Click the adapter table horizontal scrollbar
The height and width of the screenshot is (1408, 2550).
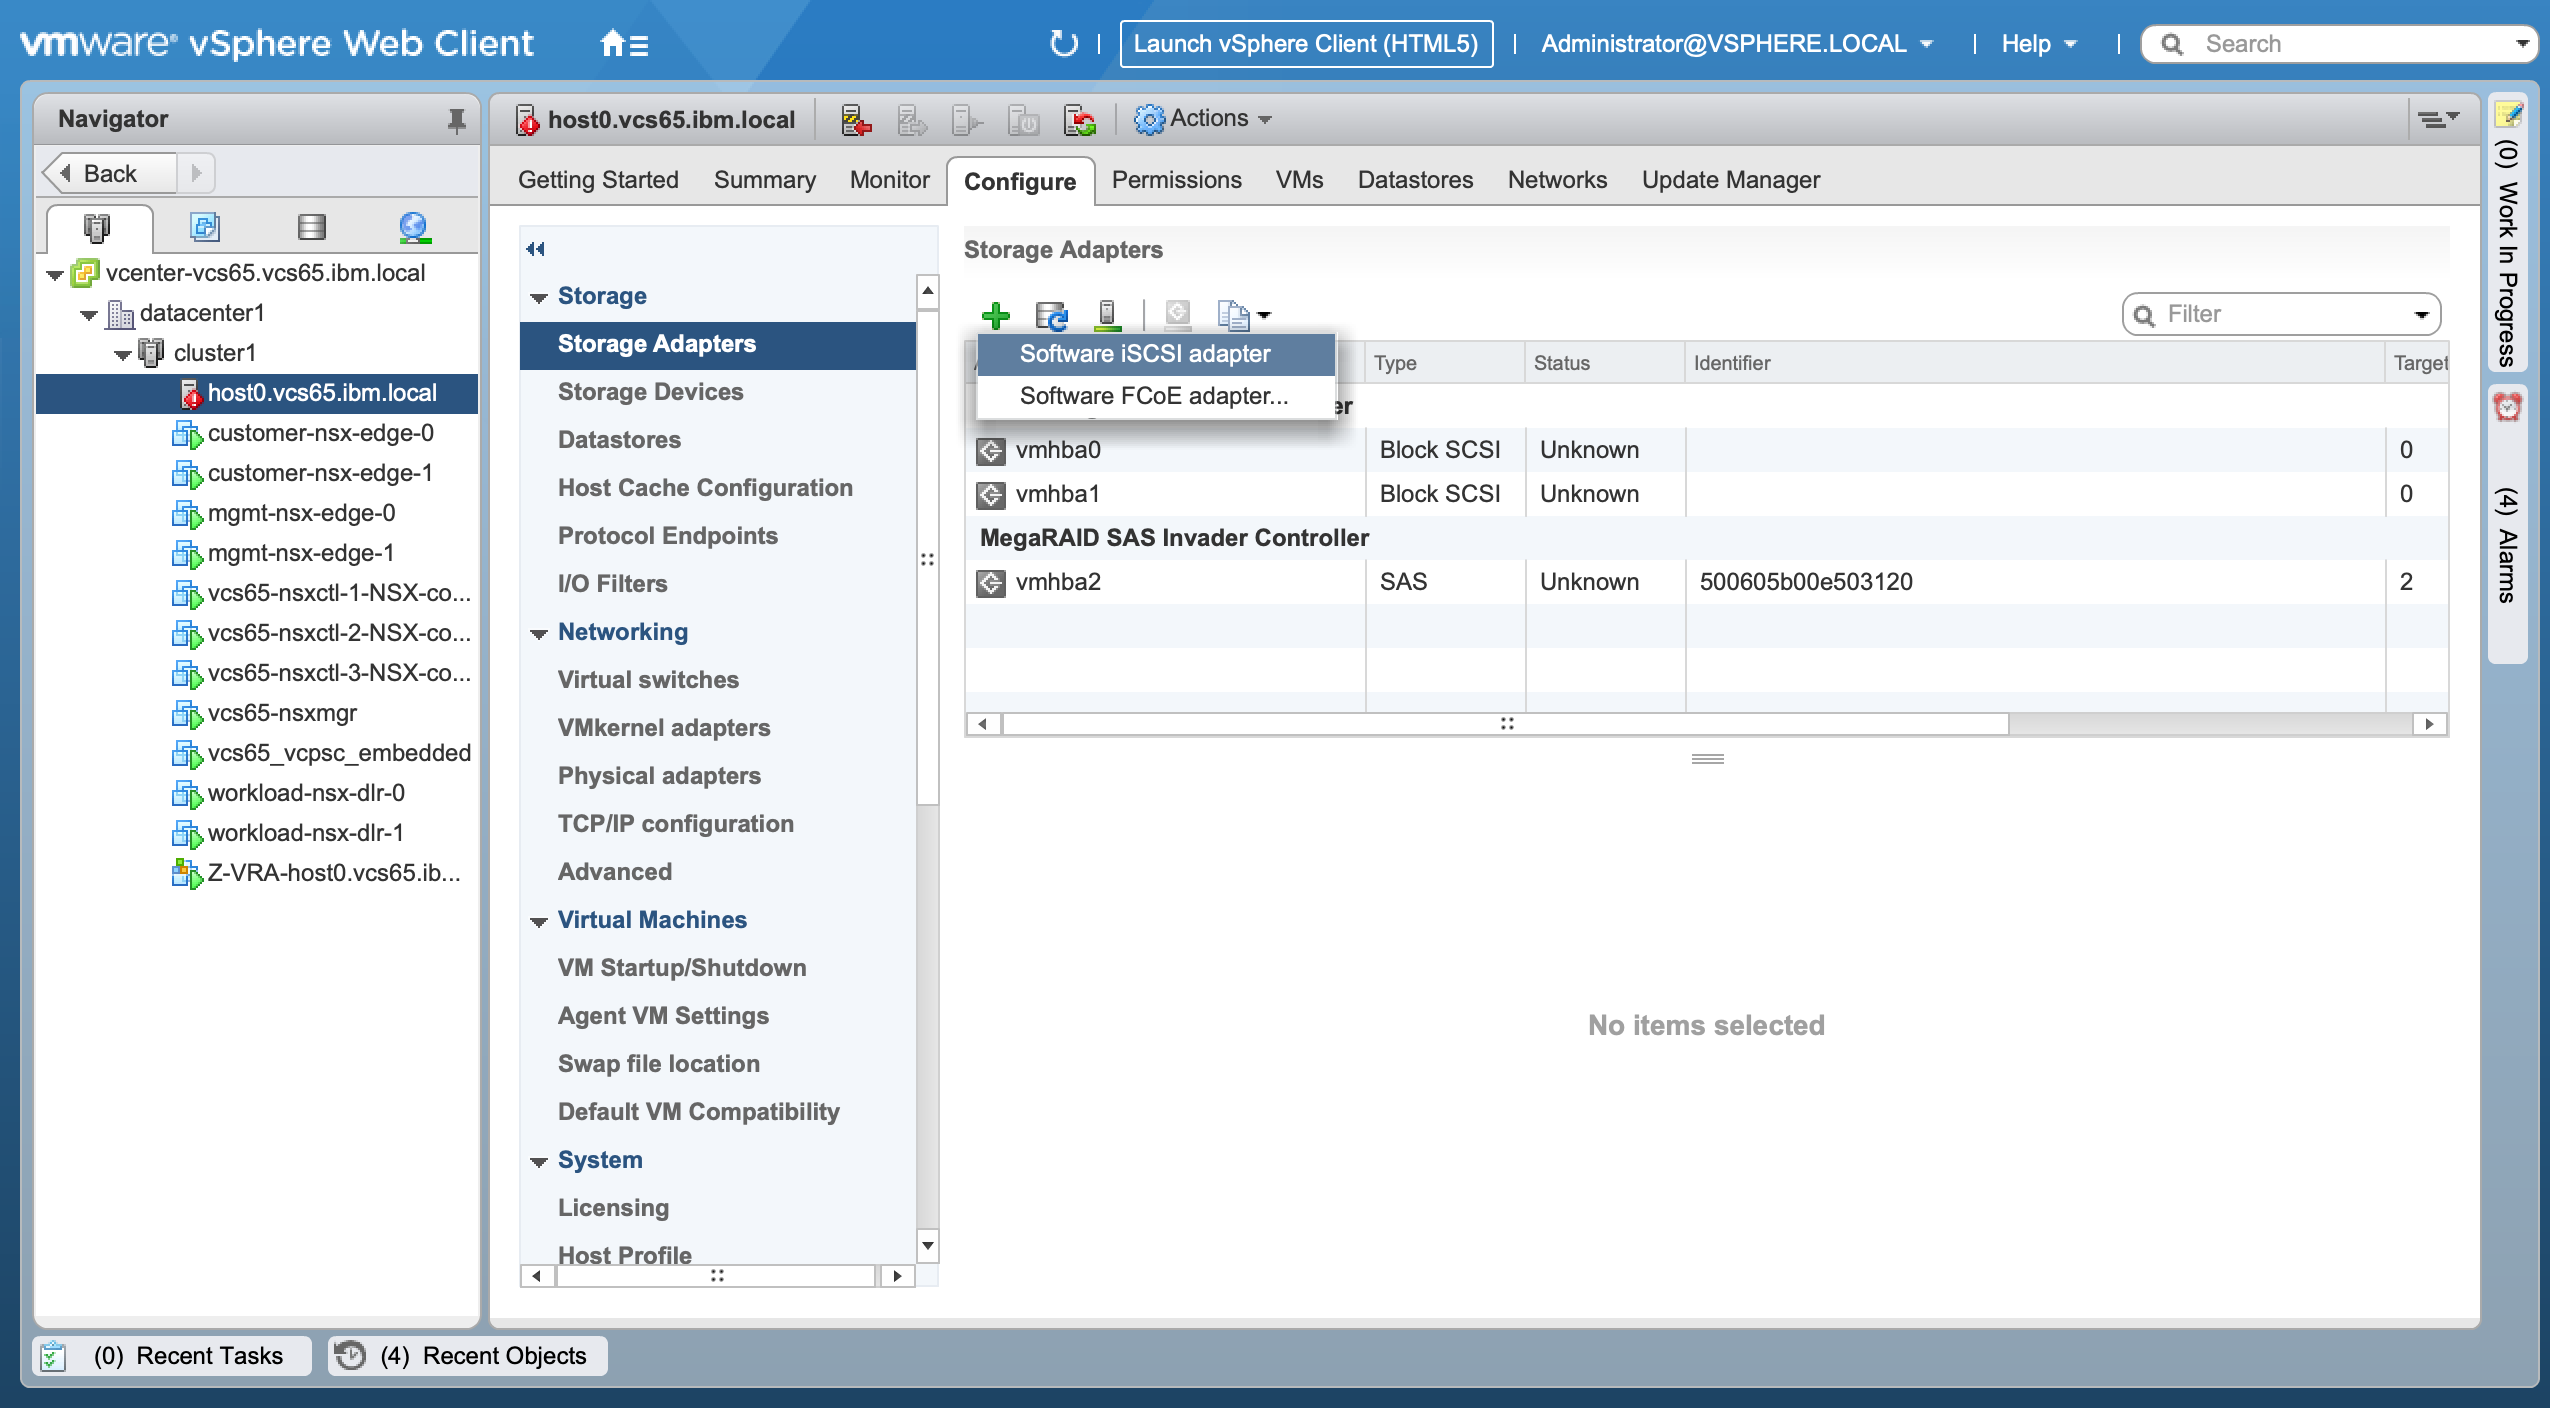tap(1506, 723)
